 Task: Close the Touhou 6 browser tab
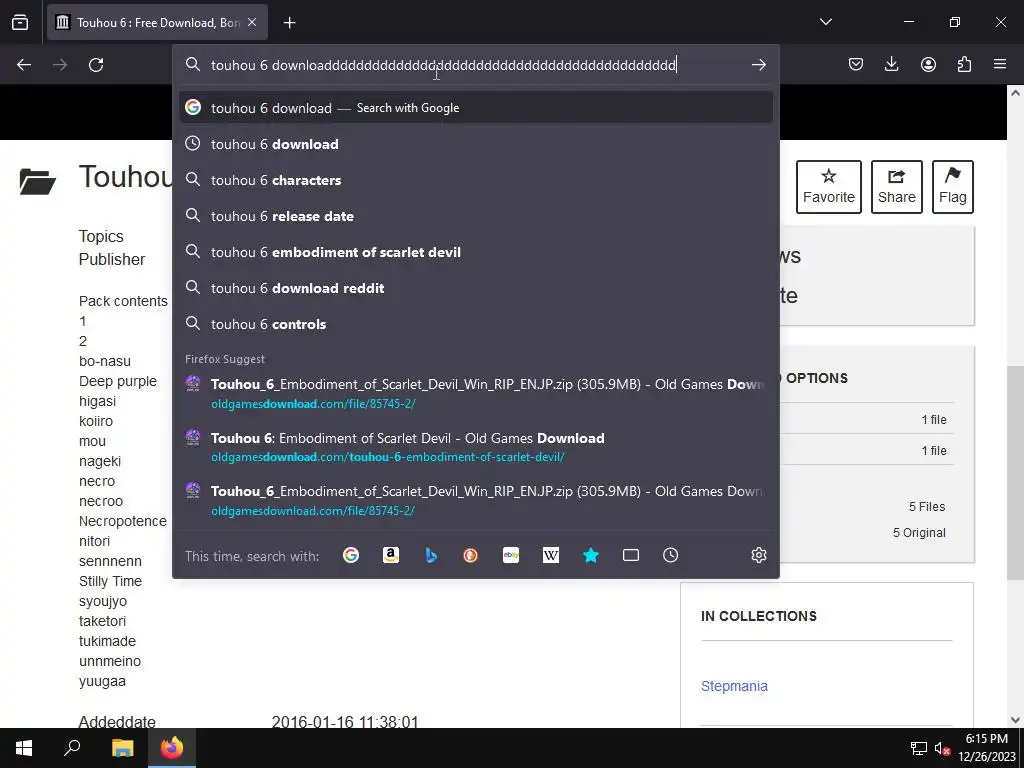[x=252, y=22]
